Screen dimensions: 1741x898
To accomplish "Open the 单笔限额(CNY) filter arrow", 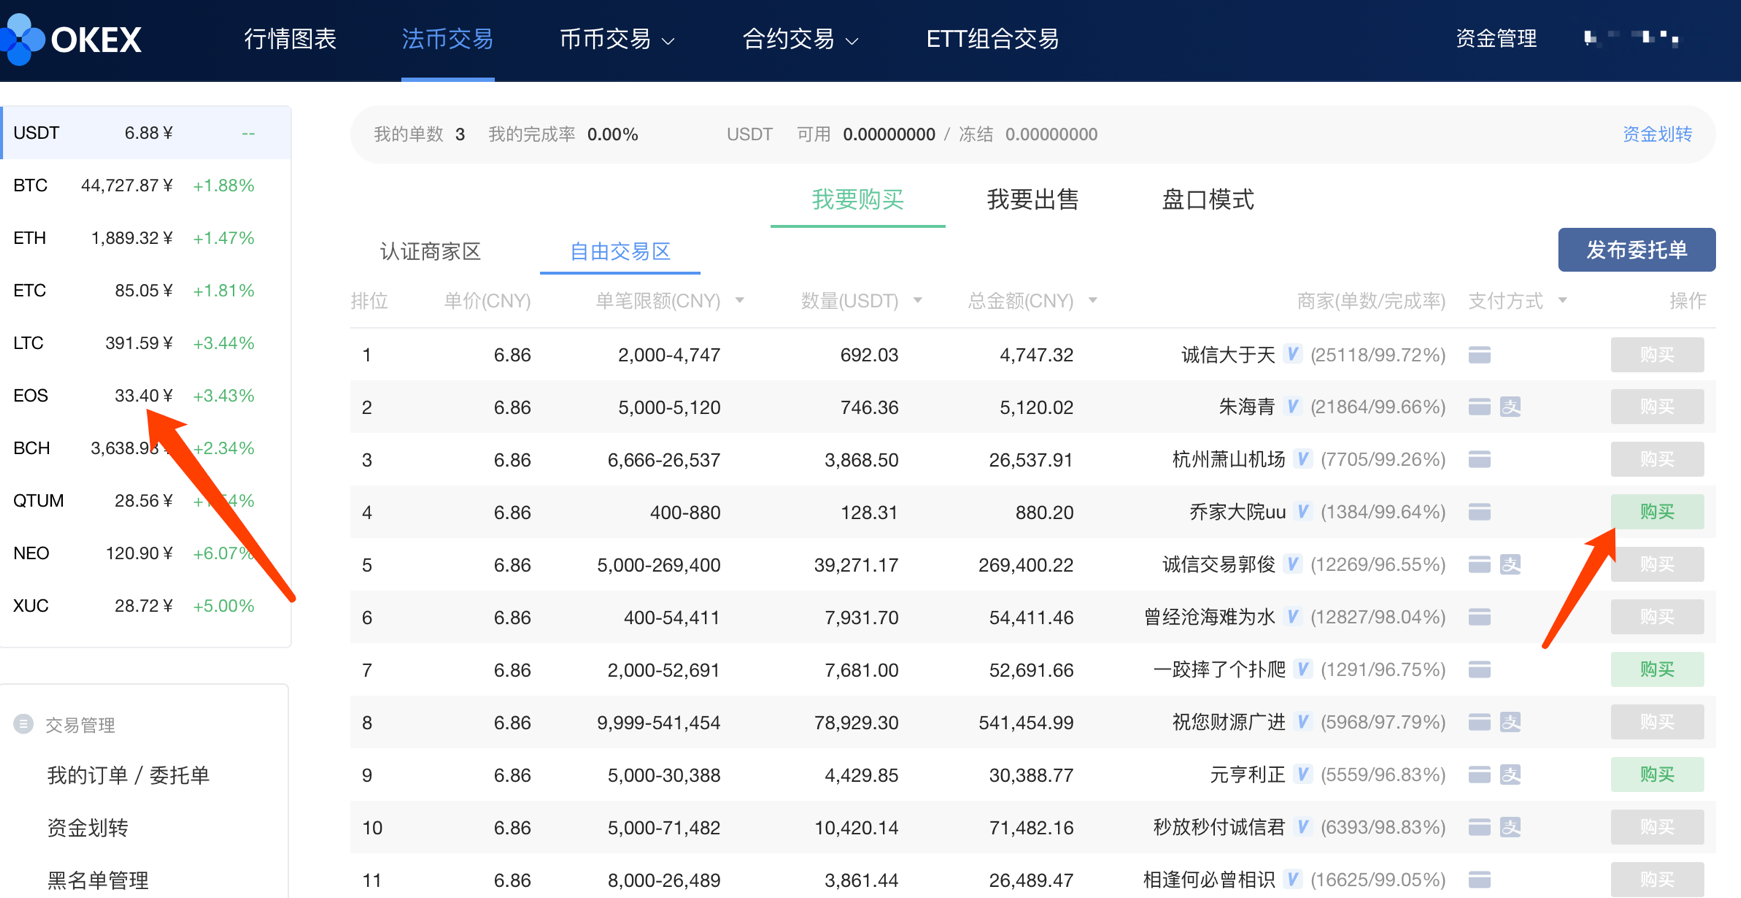I will 740,300.
